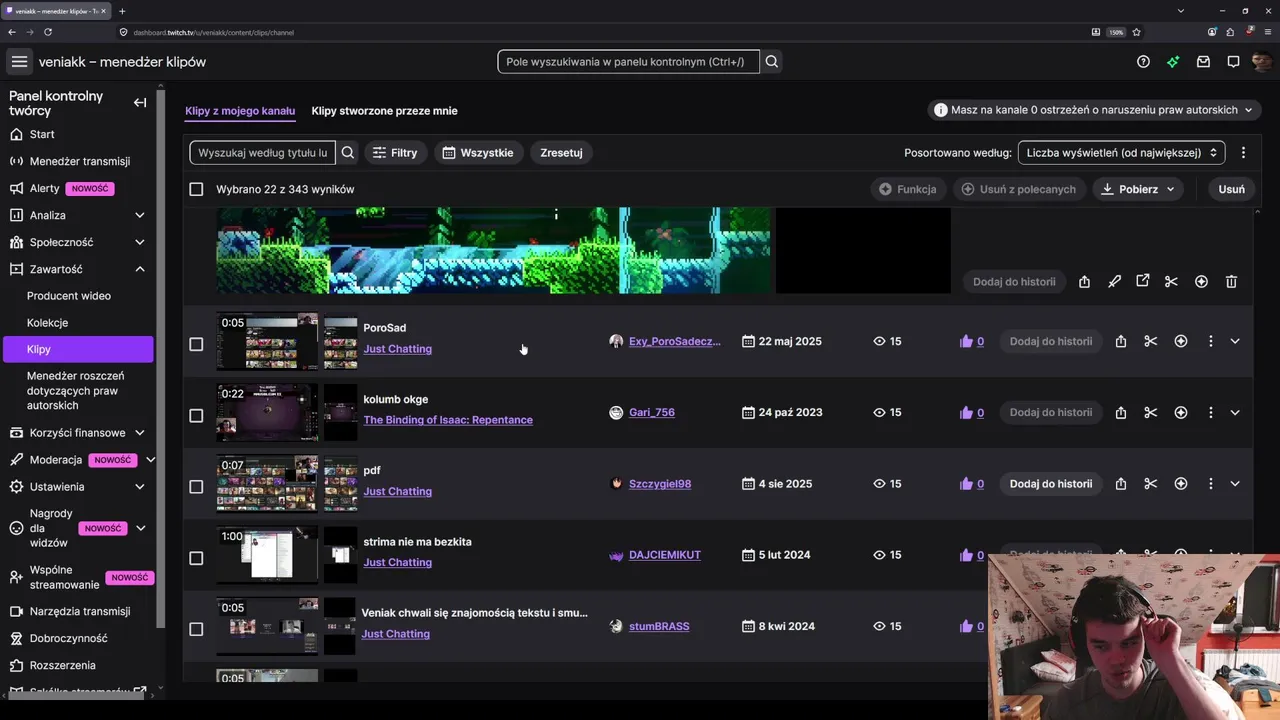Open the whispers chat bubble icon
Viewport: 1280px width, 720px height.
point(1233,62)
